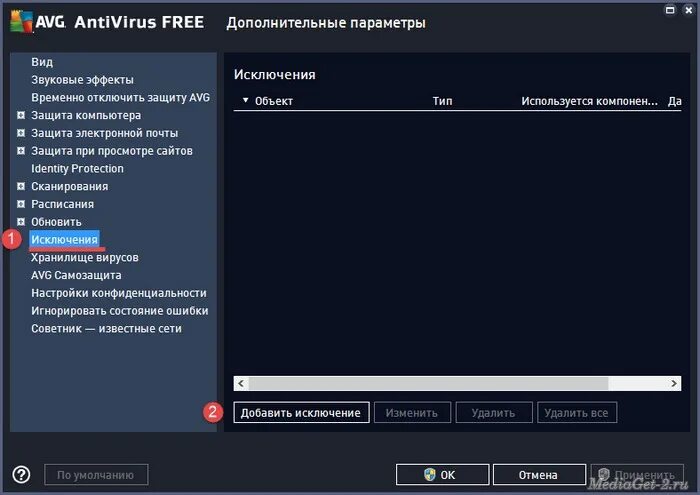The image size is (700, 495).
Task: Confirm with the OK button
Action: [x=442, y=474]
